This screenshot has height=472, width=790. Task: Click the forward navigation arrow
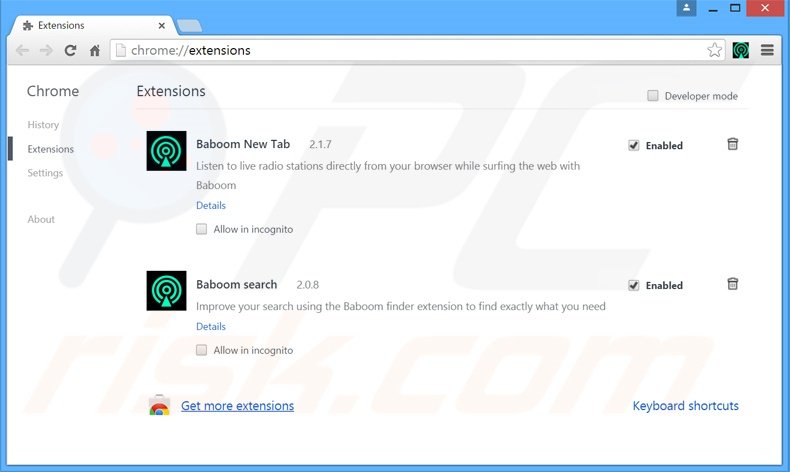pyautogui.click(x=46, y=50)
